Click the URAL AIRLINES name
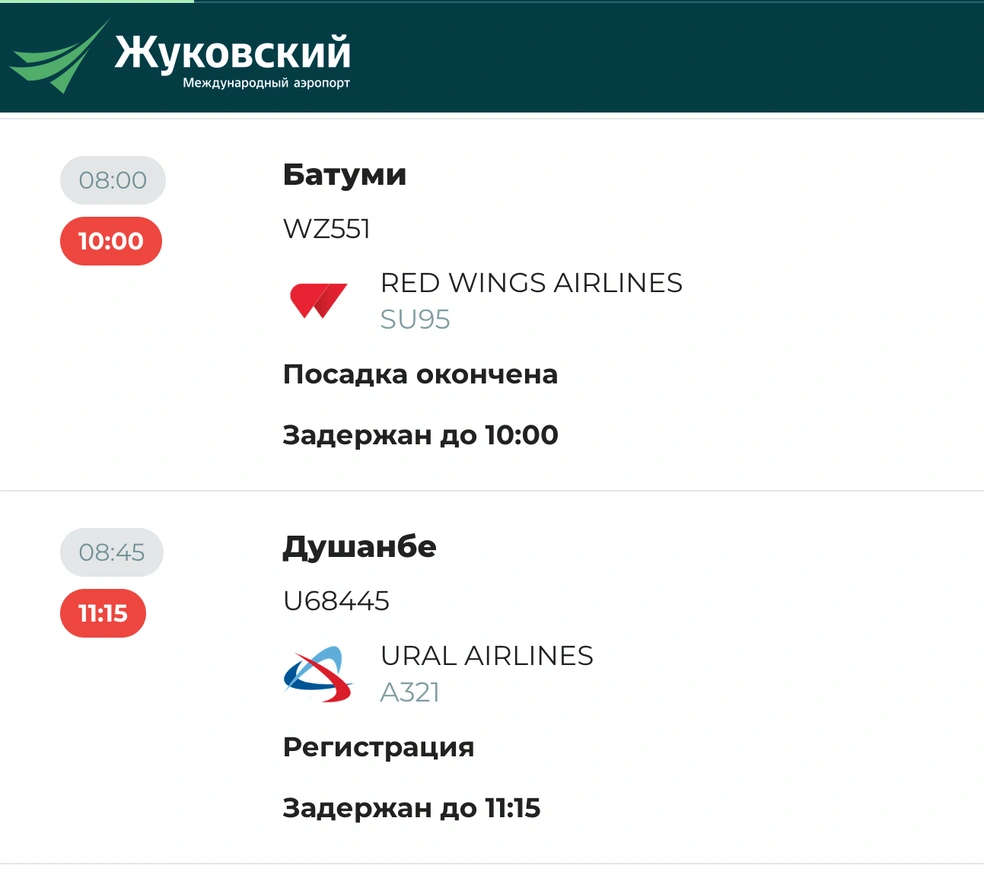 (x=487, y=656)
